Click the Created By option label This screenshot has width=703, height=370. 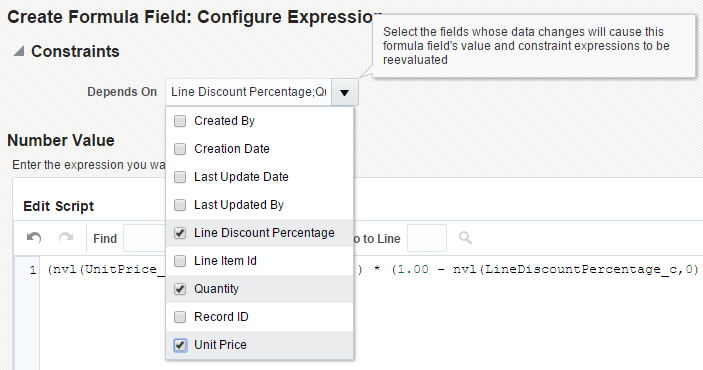[x=224, y=121]
